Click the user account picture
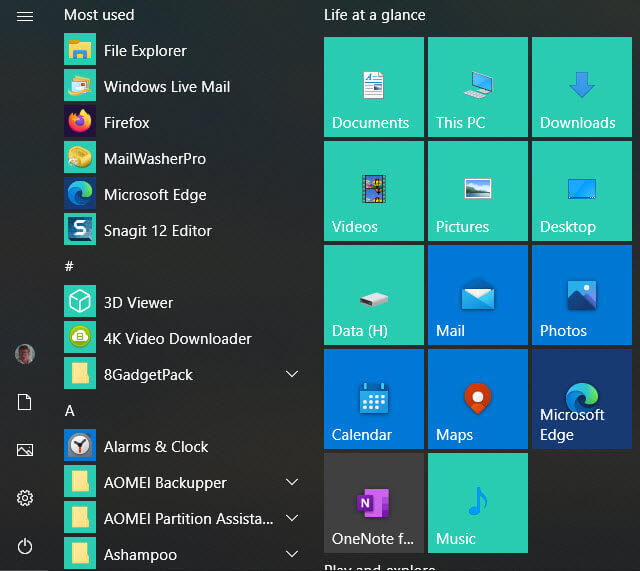The width and height of the screenshot is (640, 571). (25, 354)
